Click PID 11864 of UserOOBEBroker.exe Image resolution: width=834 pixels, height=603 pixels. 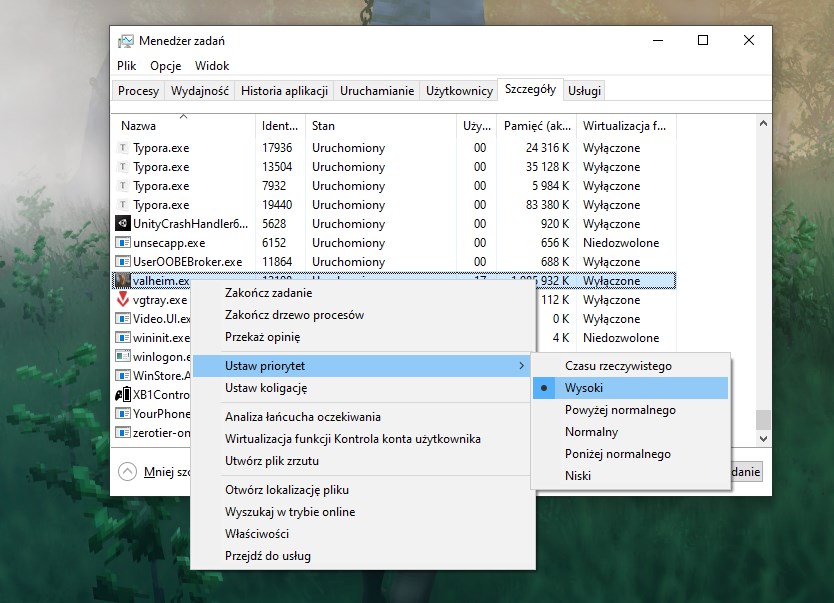[x=277, y=262]
